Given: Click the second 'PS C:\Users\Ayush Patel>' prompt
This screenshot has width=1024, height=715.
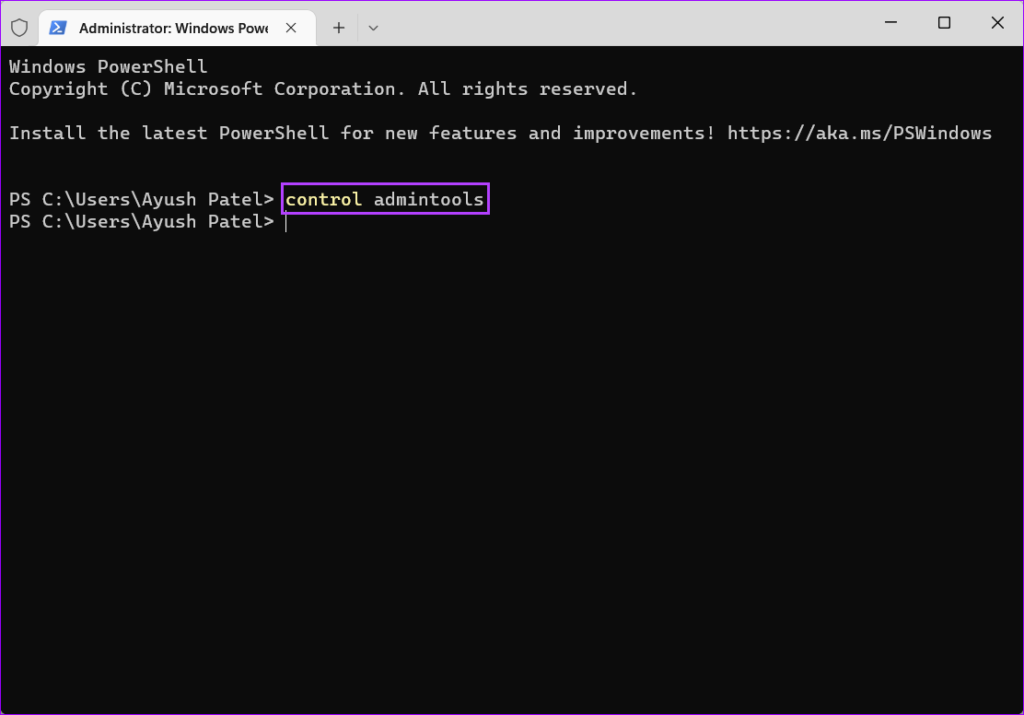Looking at the screenshot, I should coord(141,222).
